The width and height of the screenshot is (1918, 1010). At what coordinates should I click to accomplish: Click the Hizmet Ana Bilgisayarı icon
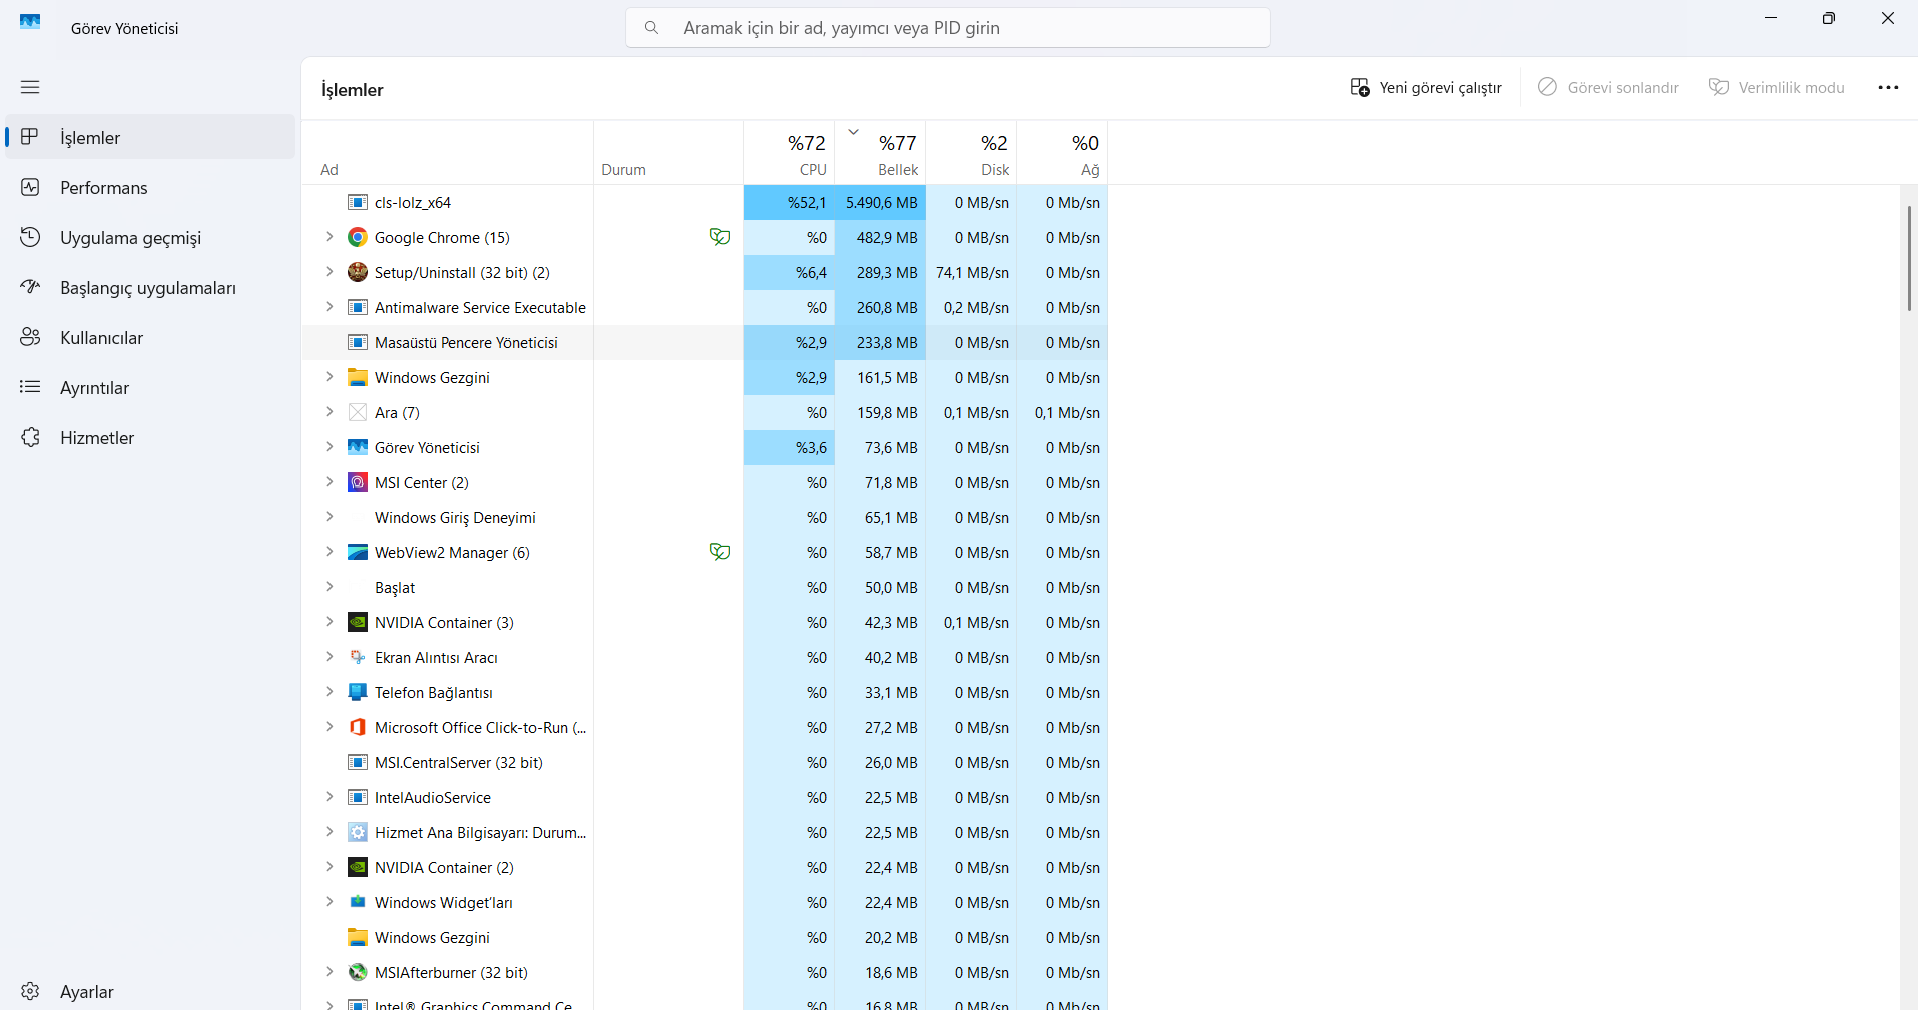(357, 832)
